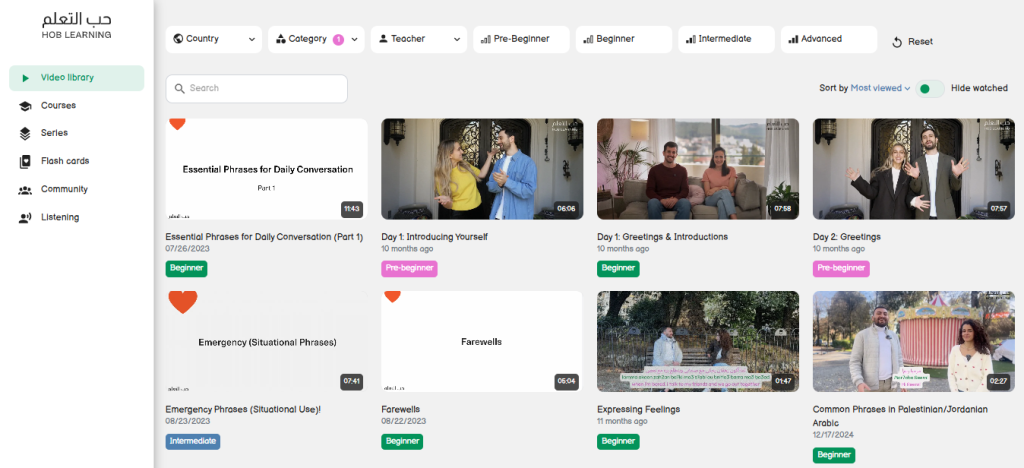This screenshot has width=1024, height=468.
Task: Open the Courses graduation cap icon
Action: (25, 106)
